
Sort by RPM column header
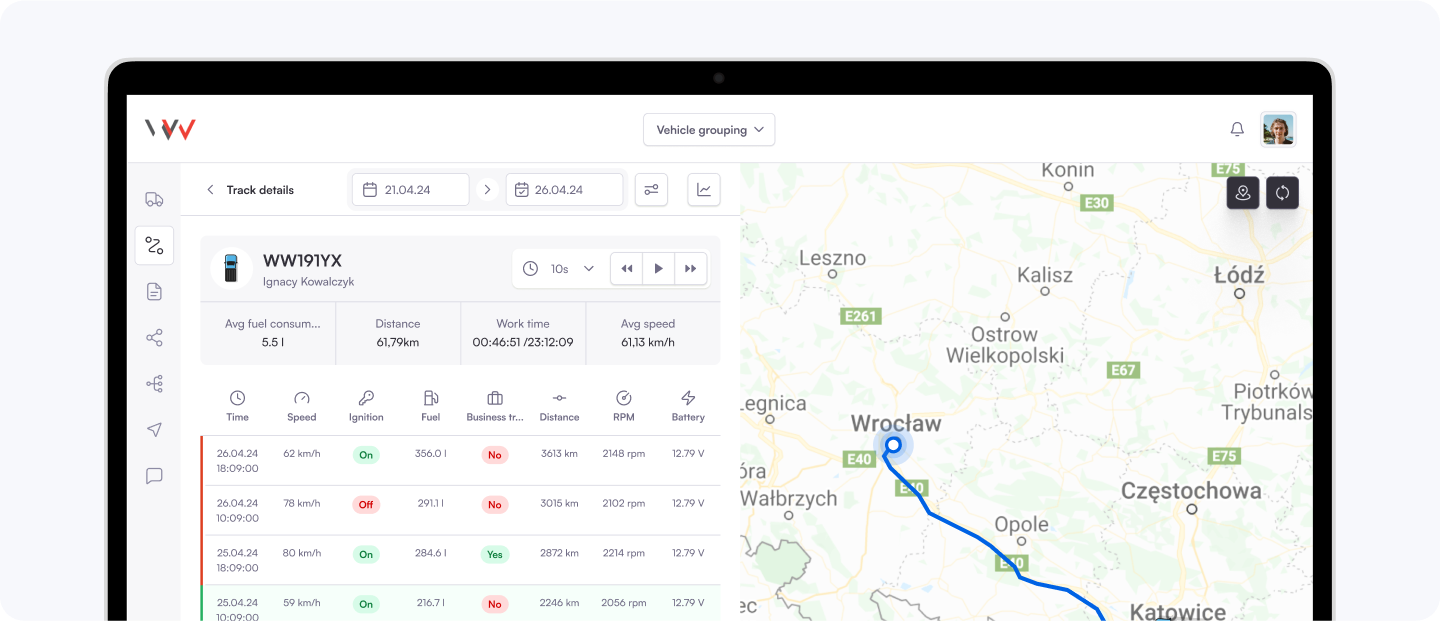624,406
